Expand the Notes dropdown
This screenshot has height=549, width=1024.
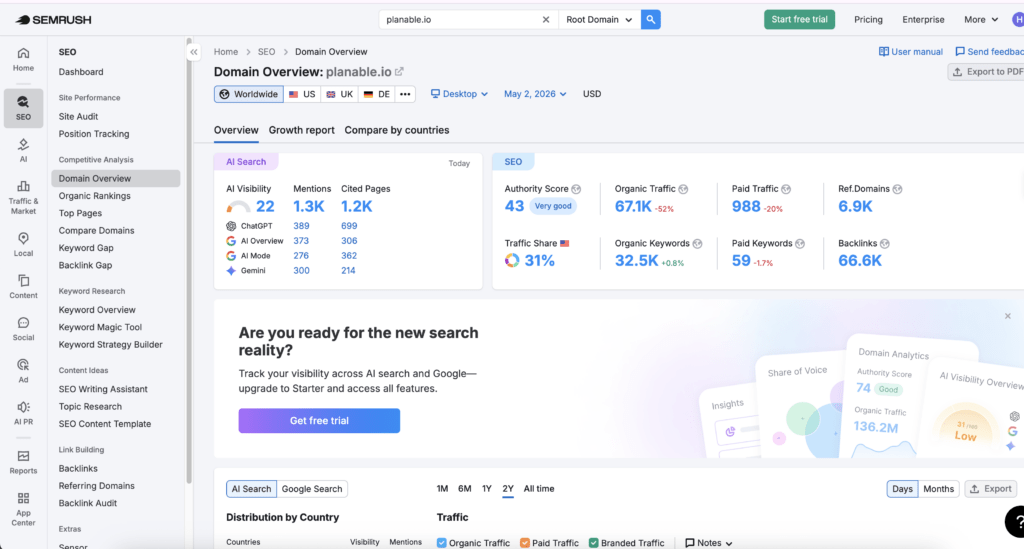709,543
